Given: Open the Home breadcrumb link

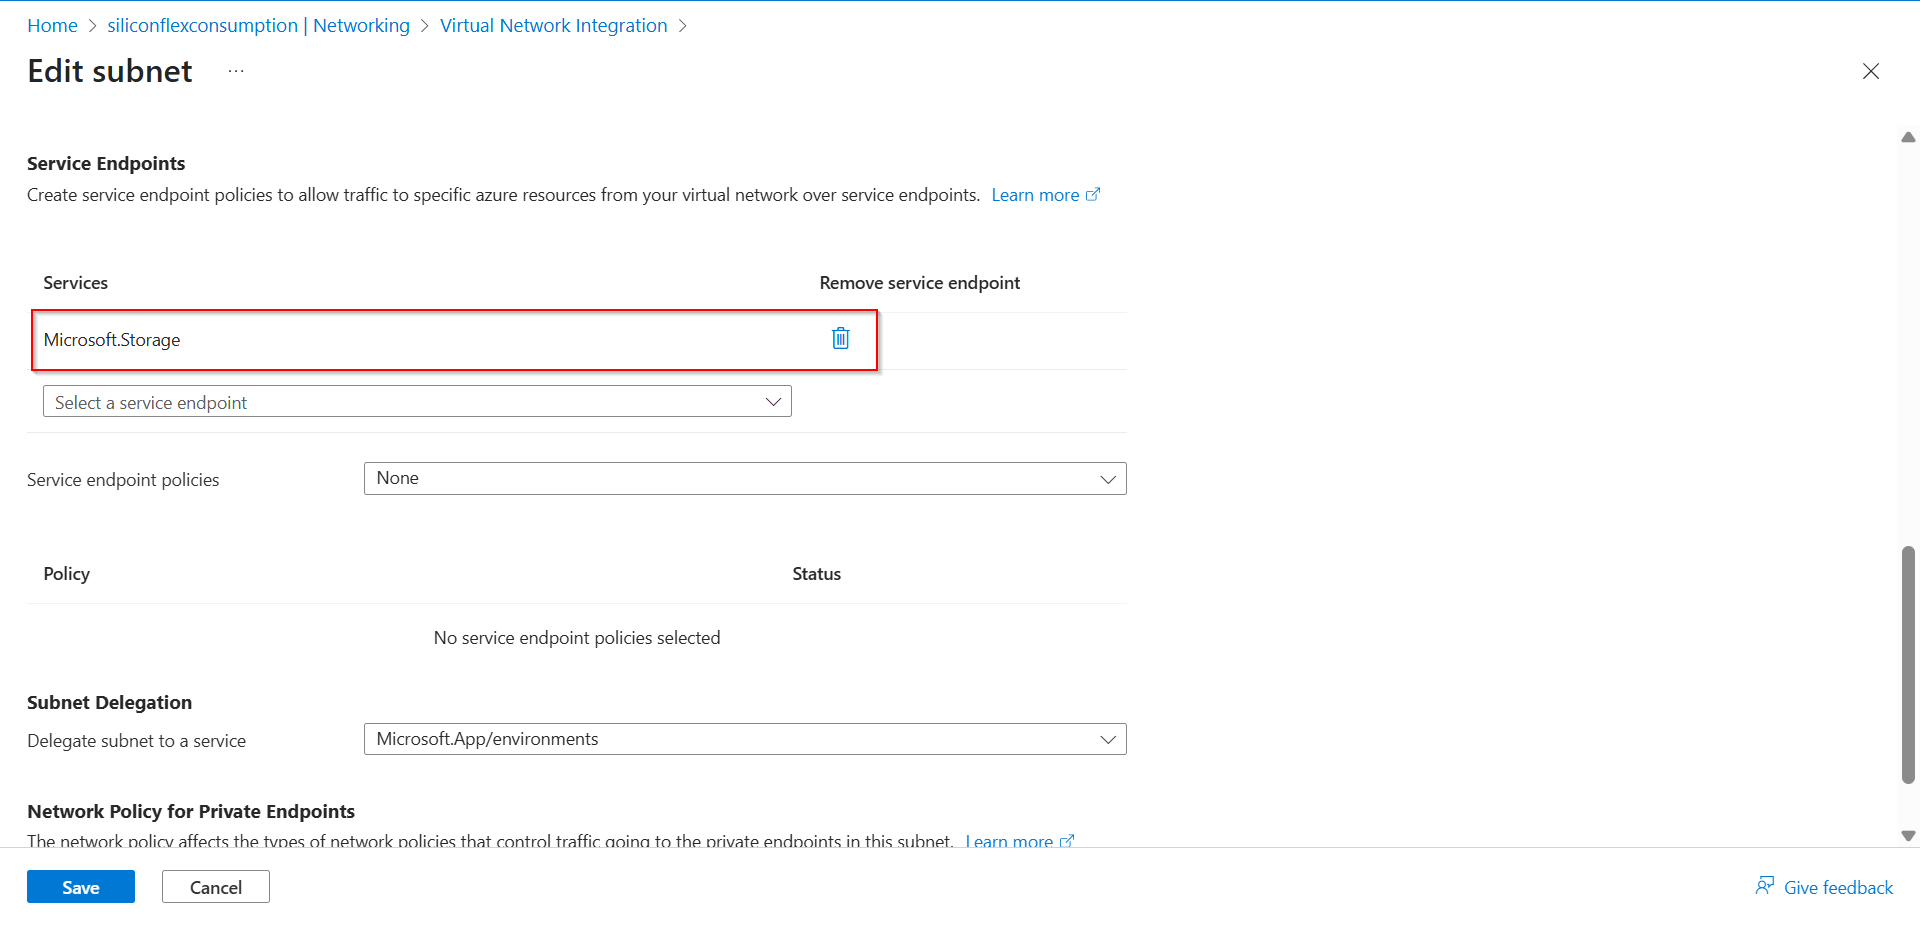Looking at the screenshot, I should pyautogui.click(x=52, y=25).
